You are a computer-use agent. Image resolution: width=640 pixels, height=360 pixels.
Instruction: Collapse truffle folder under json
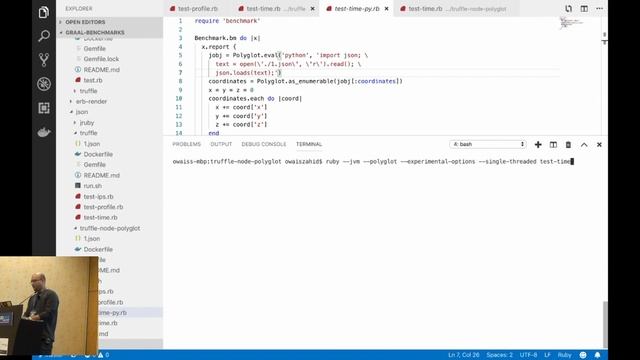coord(88,133)
